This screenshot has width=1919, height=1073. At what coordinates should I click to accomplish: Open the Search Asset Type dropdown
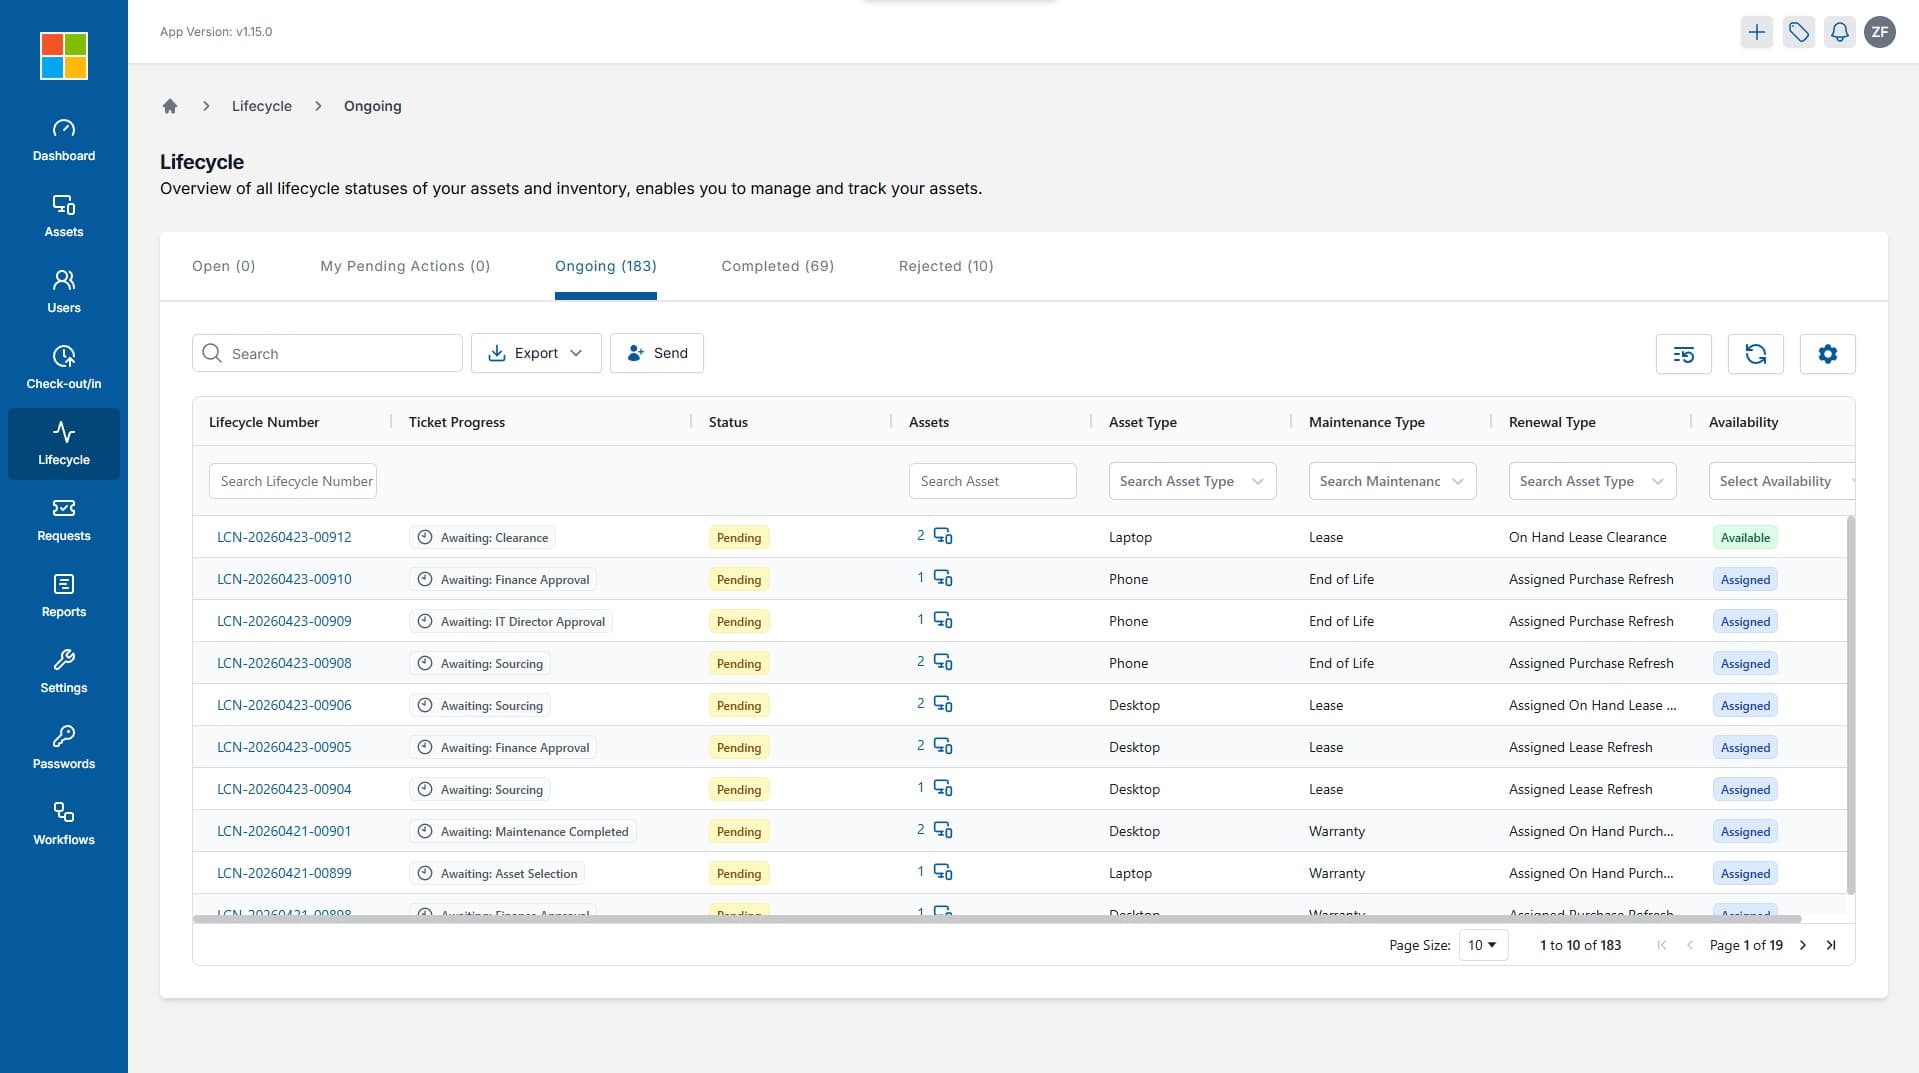(x=1192, y=481)
